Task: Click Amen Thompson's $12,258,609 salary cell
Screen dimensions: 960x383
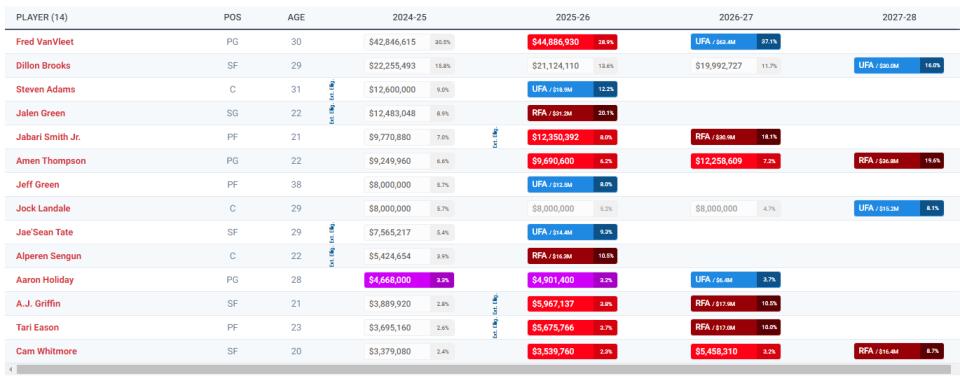Action: click(x=735, y=161)
